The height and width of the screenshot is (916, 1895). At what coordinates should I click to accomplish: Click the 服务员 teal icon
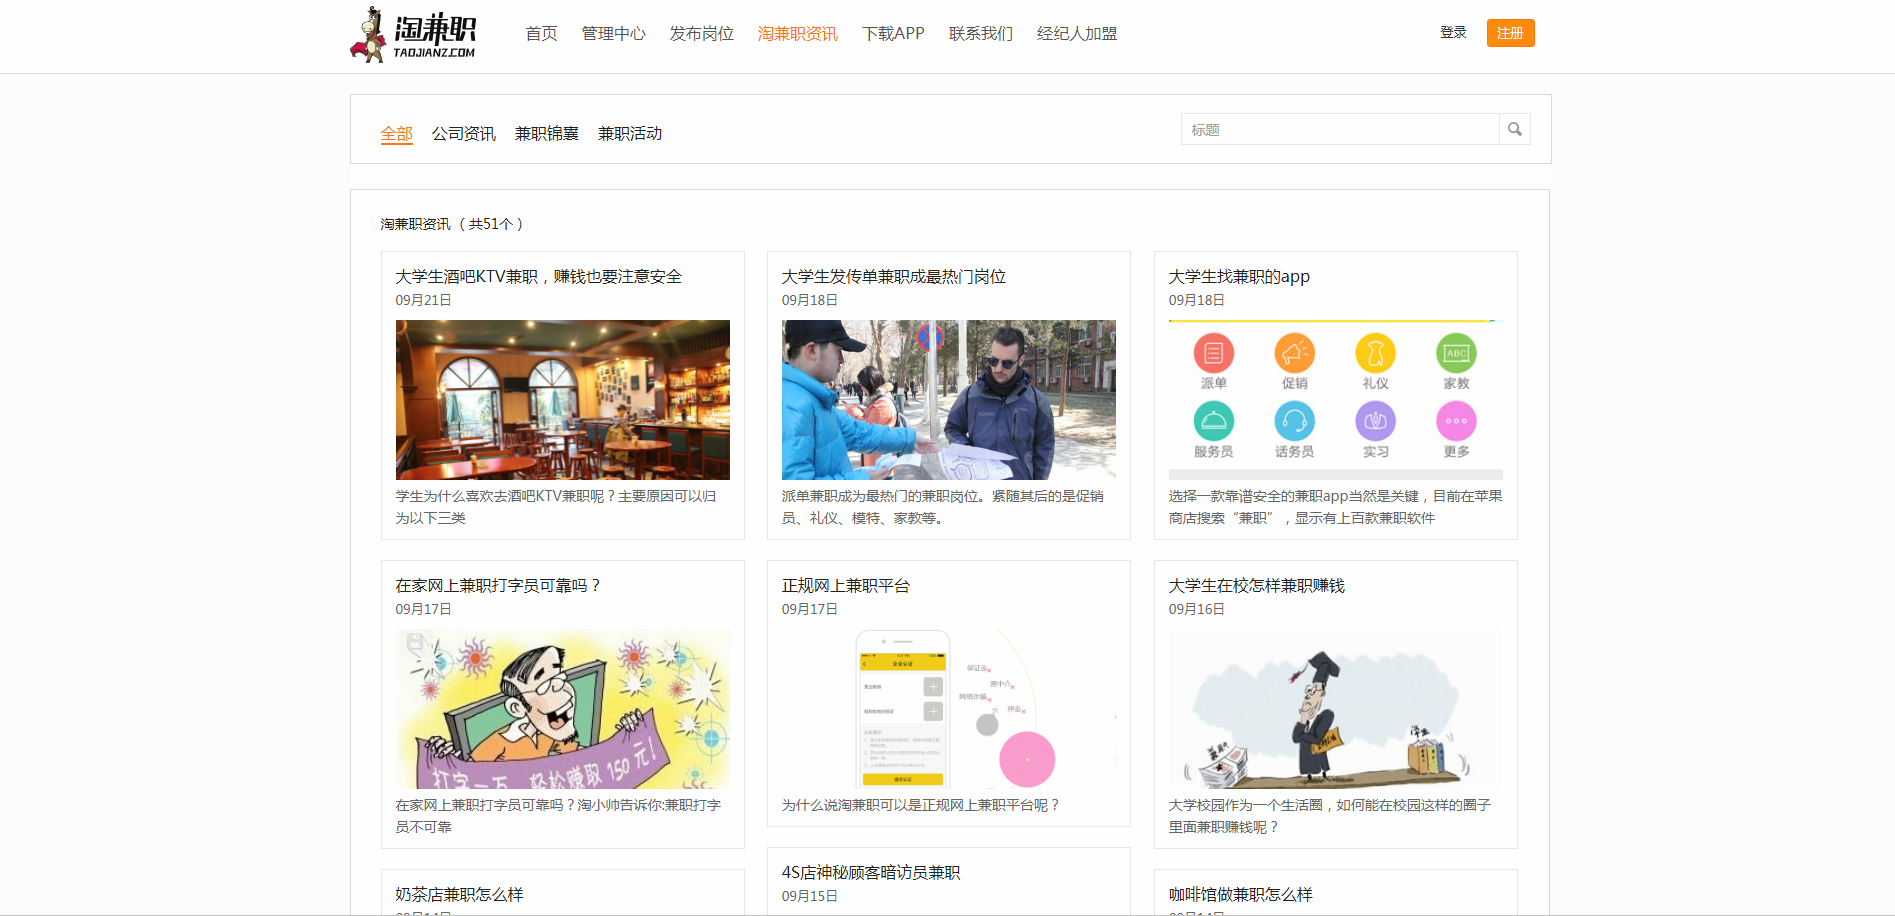(x=1214, y=421)
